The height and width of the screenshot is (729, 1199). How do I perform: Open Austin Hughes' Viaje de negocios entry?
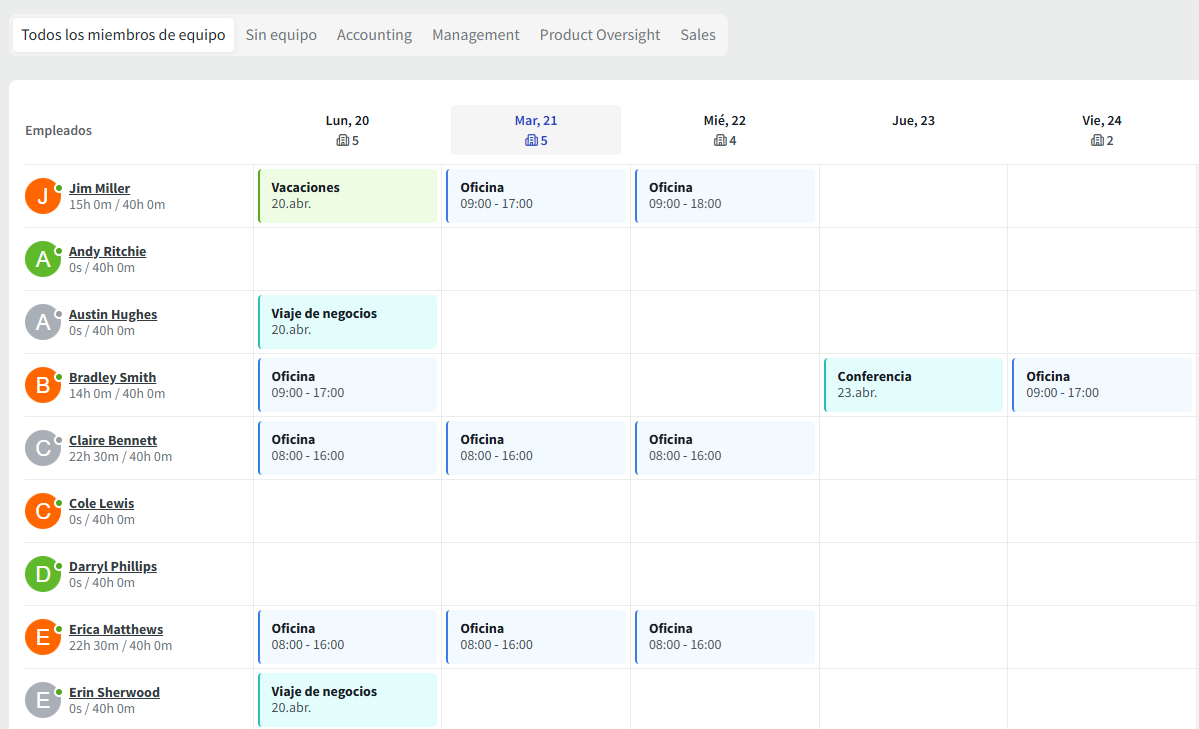(x=348, y=322)
